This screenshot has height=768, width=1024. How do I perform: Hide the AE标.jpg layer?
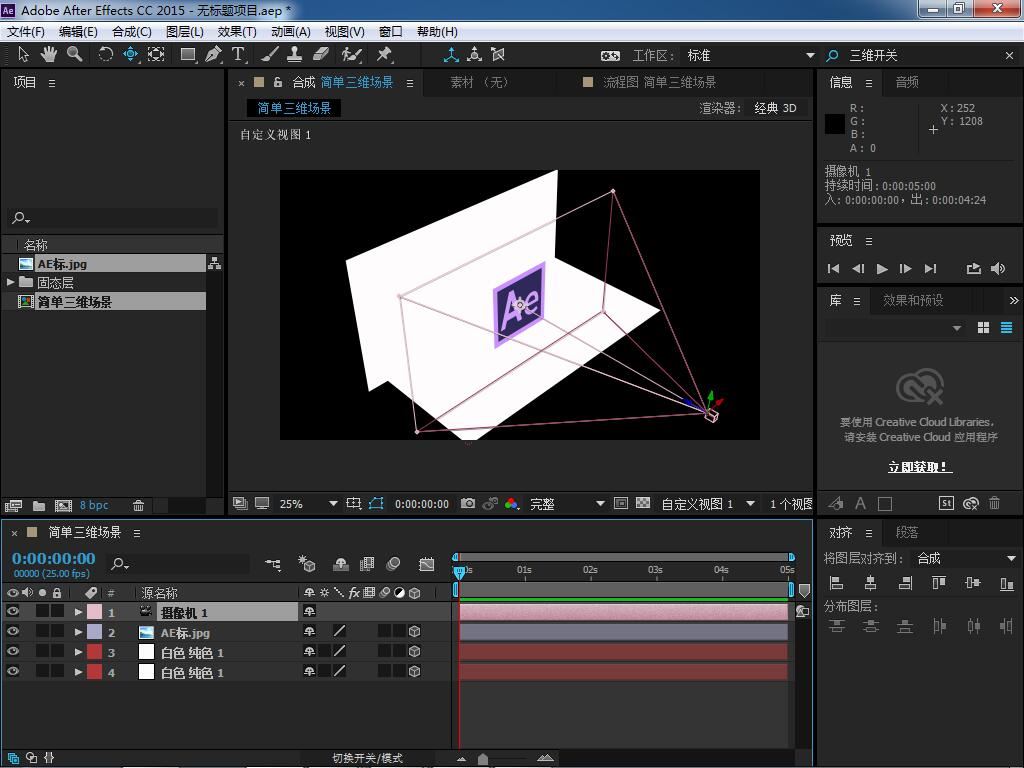tap(12, 631)
